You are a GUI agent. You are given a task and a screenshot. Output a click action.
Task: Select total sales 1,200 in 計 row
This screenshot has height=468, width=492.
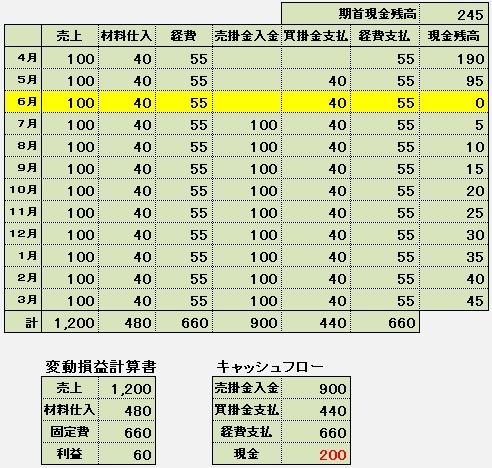[70, 322]
